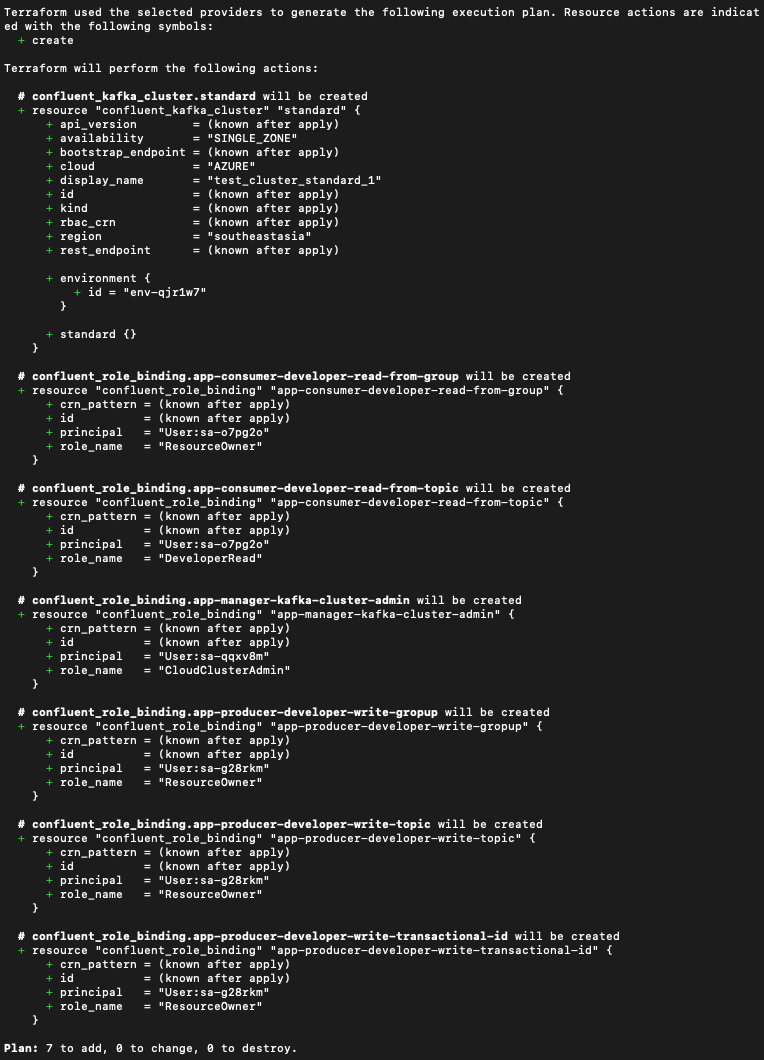This screenshot has height=1060, width=764.
Task: Click the standard {} block line
Action: coord(91,334)
